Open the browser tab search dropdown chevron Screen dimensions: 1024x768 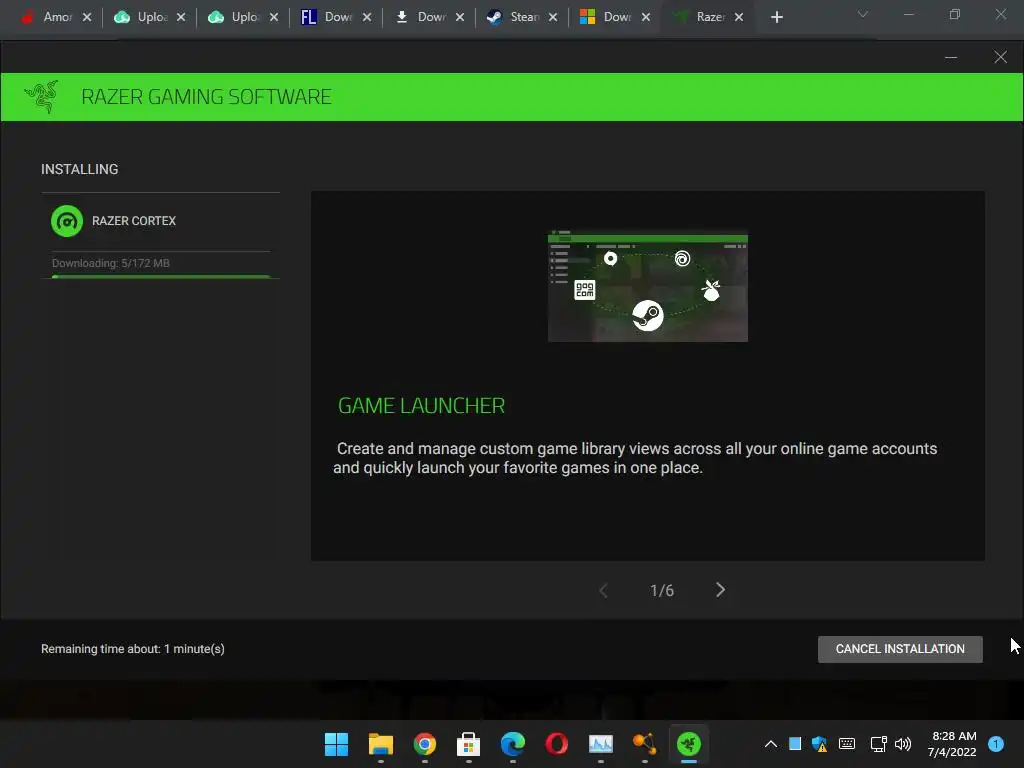pos(863,14)
